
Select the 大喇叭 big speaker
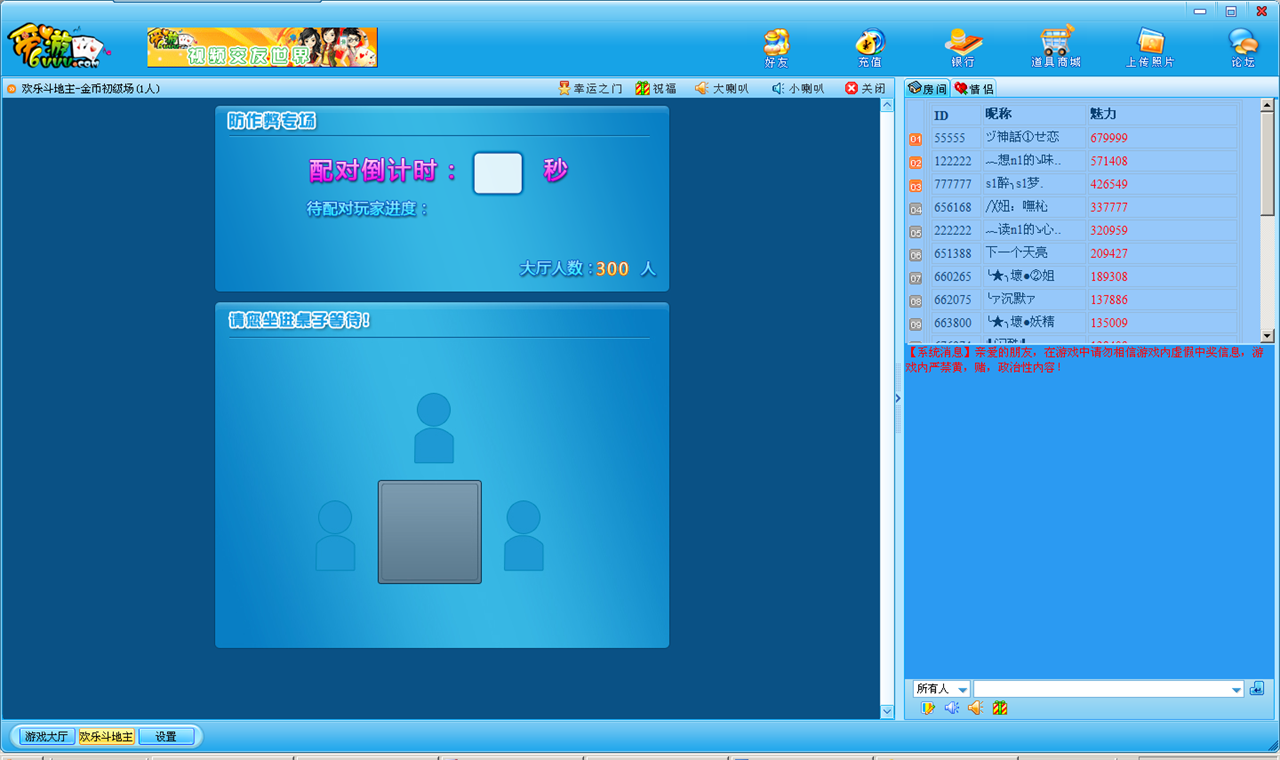coord(721,88)
